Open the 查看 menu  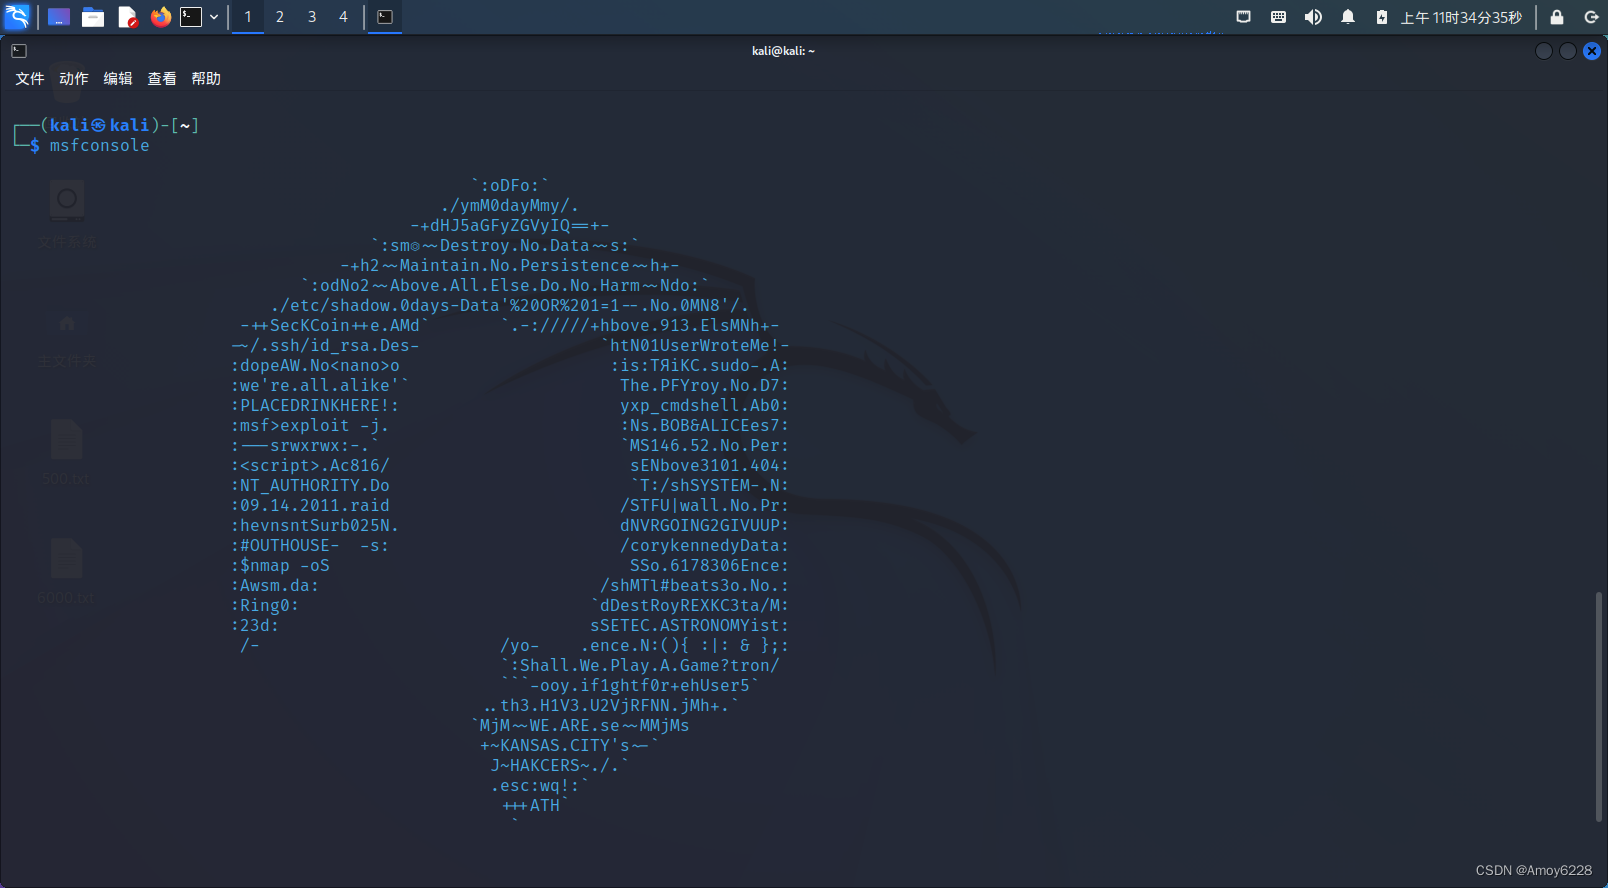click(x=162, y=78)
